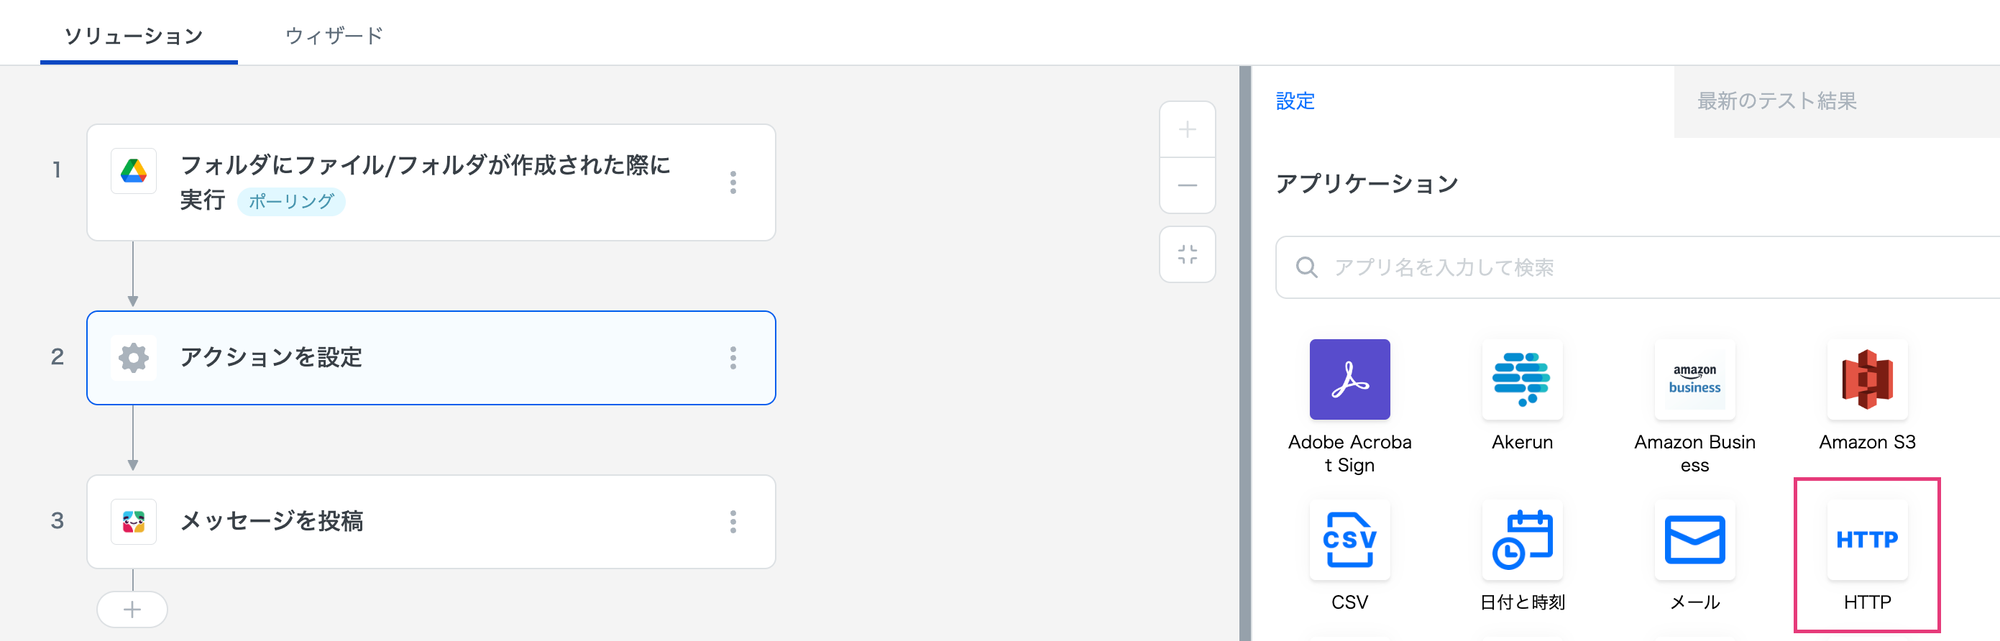Image resolution: width=2000 pixels, height=641 pixels.
Task: Open three-dot menu on step 1
Action: click(x=733, y=182)
